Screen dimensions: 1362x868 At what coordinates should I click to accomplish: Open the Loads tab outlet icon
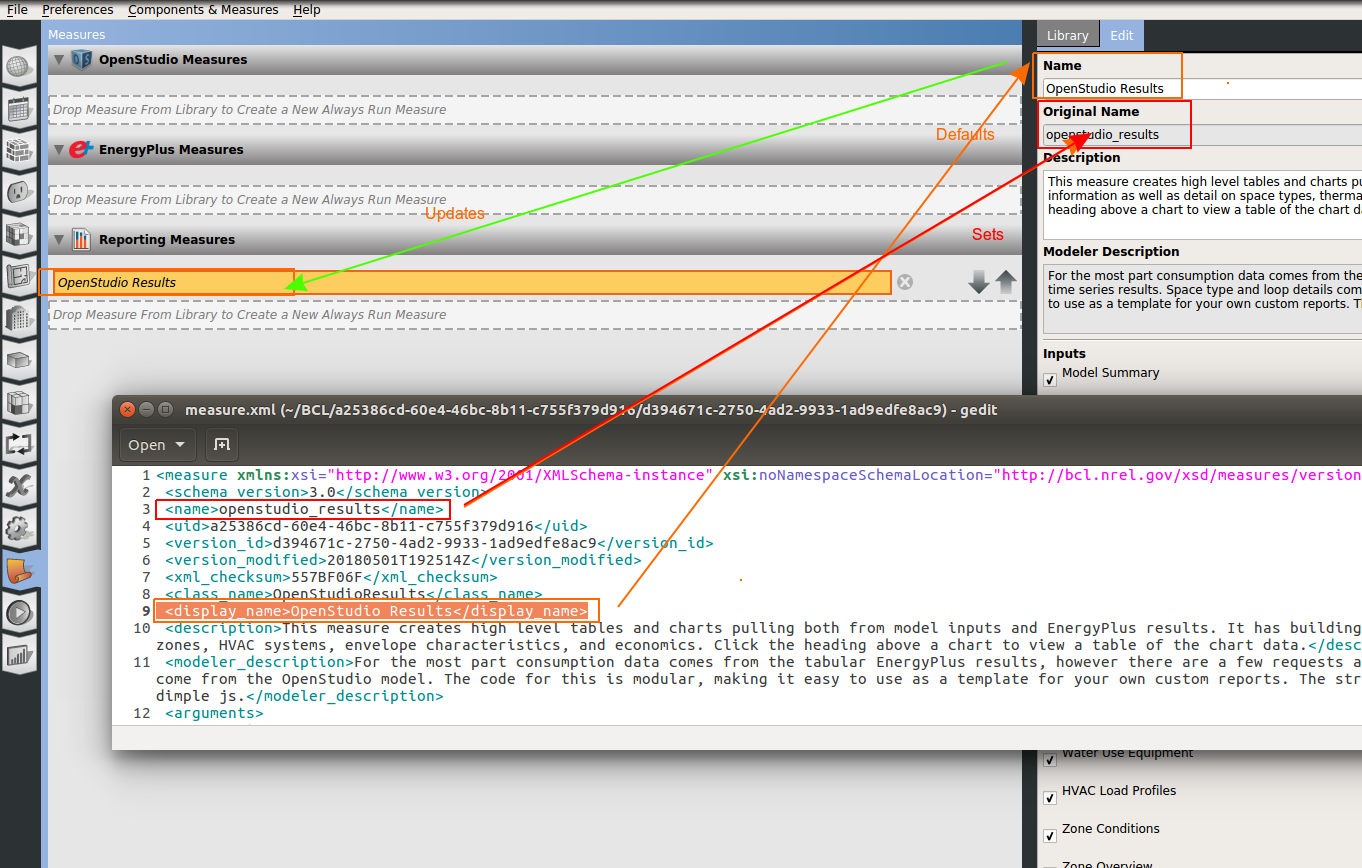tap(18, 192)
